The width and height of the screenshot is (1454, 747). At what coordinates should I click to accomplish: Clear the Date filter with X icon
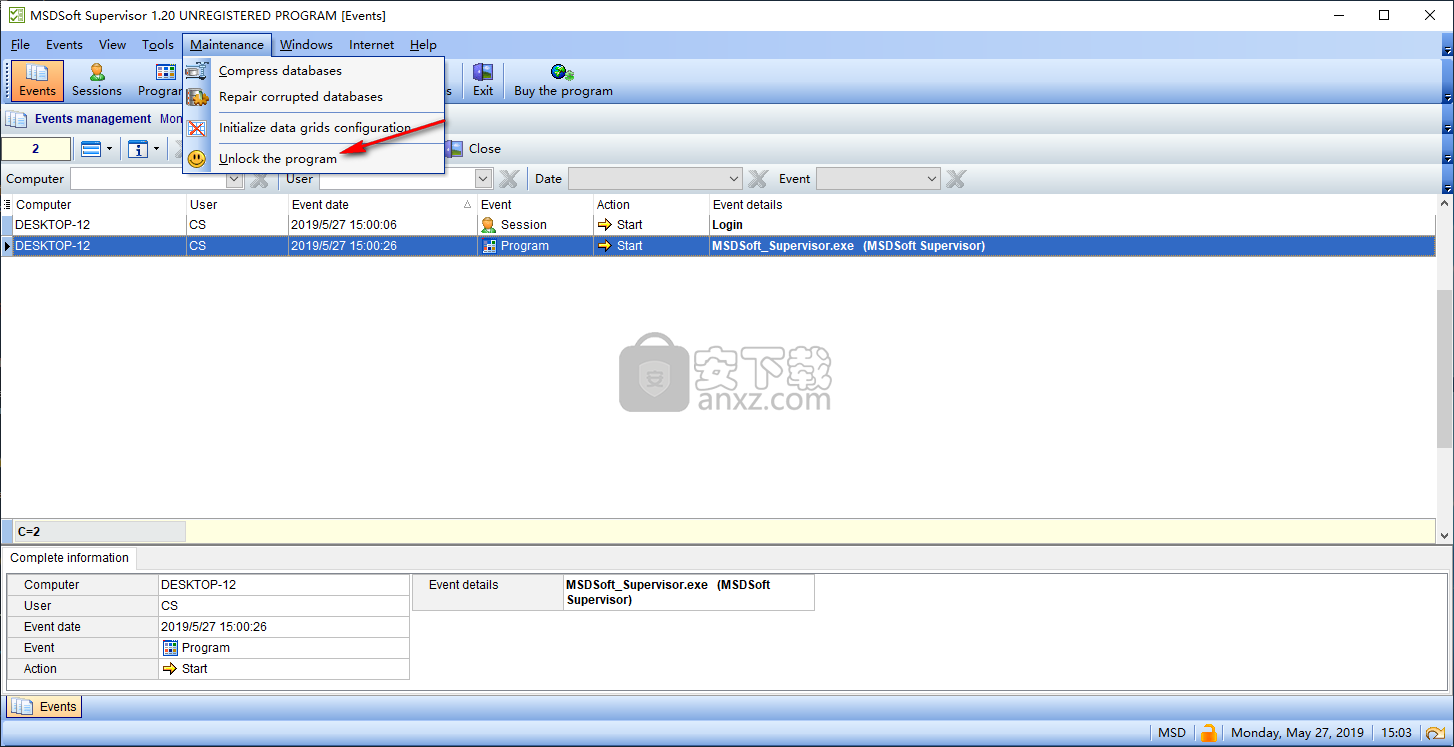[758, 179]
